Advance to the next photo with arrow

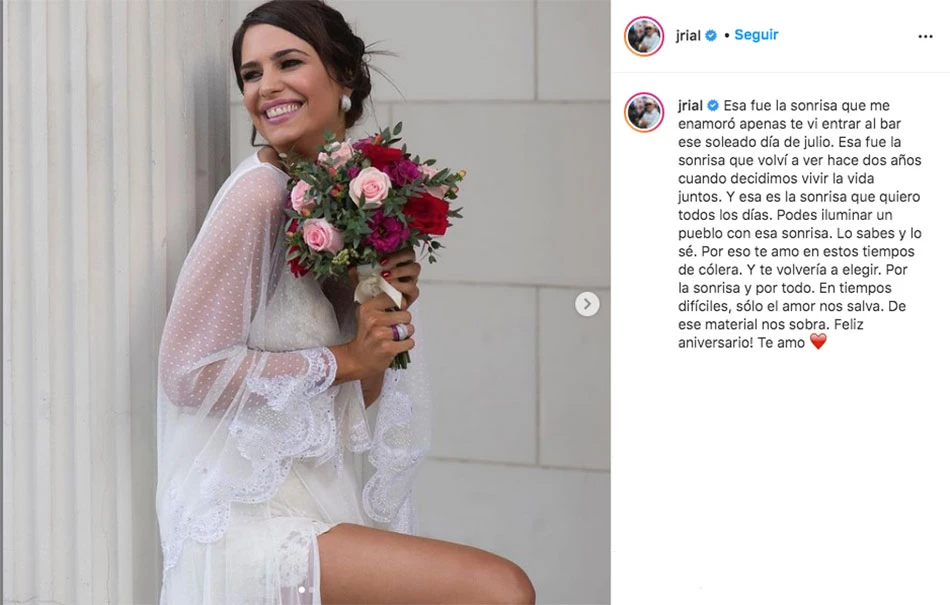[586, 304]
